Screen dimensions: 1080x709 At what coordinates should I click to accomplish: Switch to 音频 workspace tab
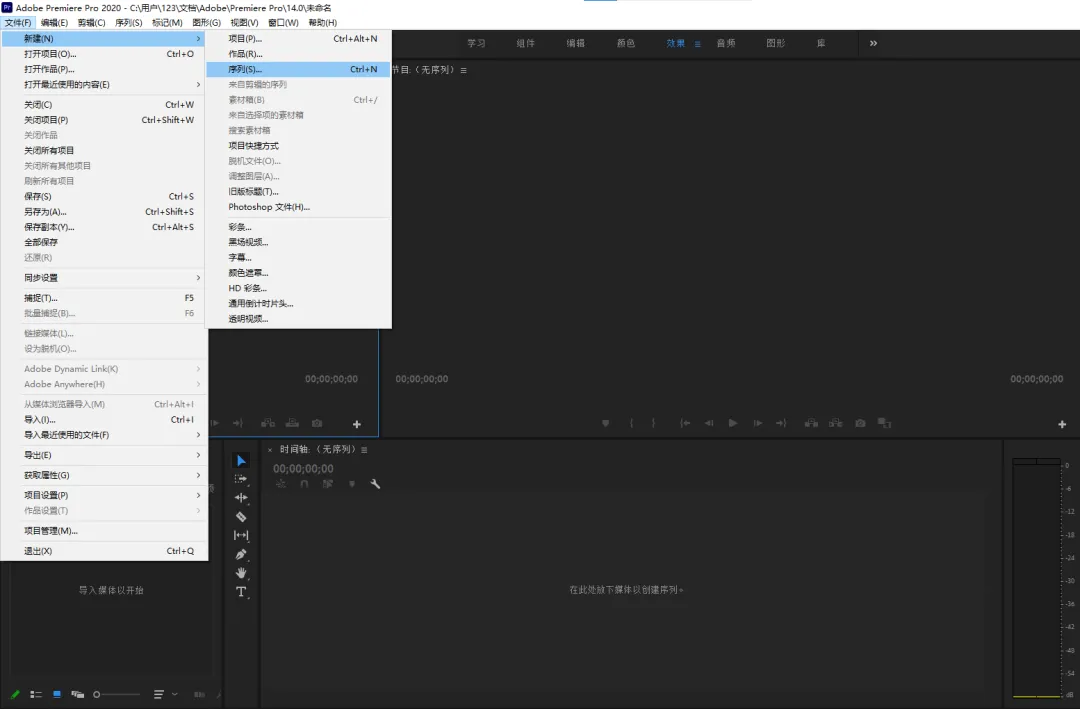point(726,43)
